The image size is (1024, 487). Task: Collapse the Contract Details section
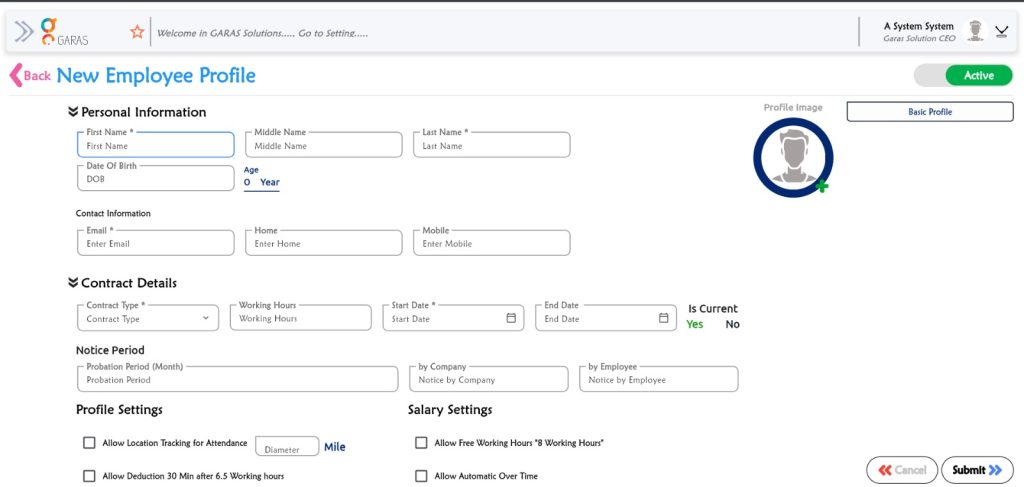(x=73, y=283)
